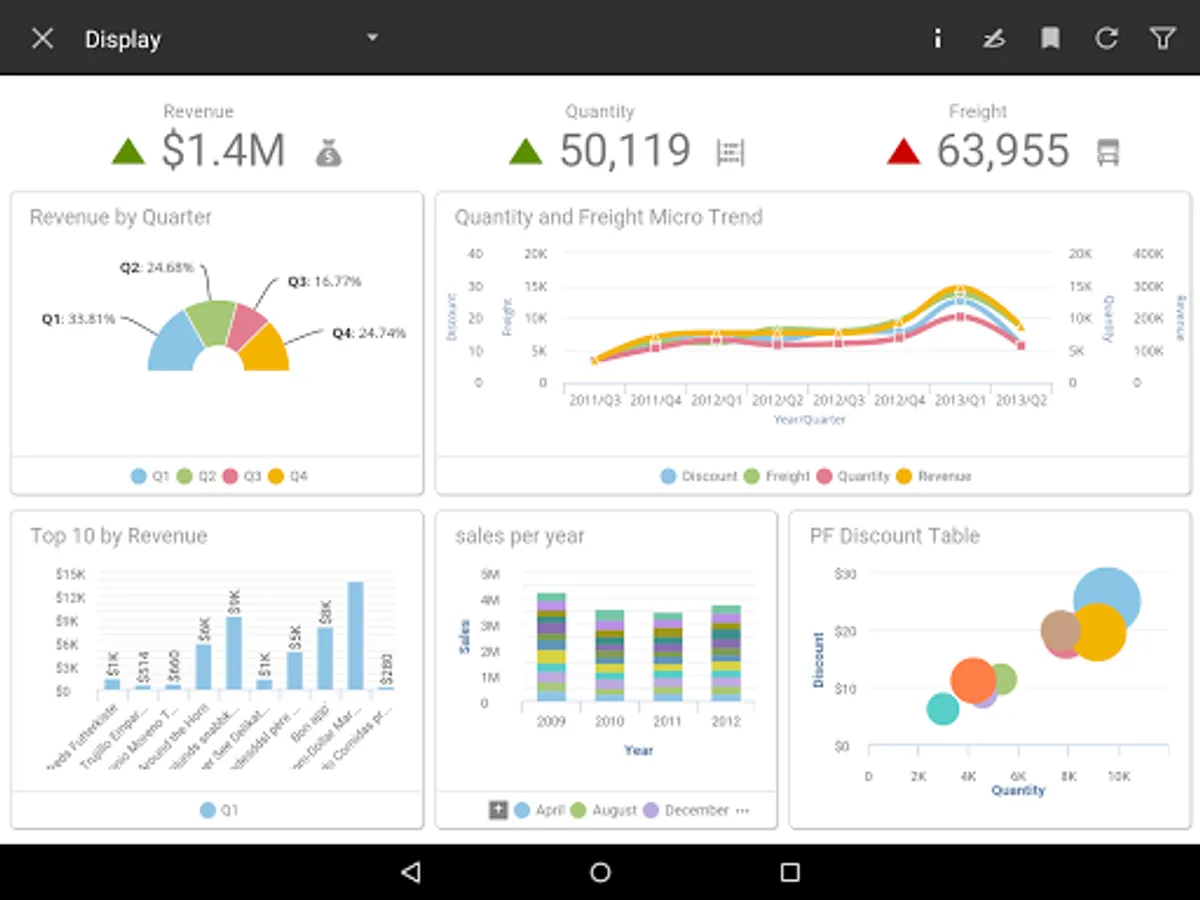Open the Quantity and Freight Micro Trend title
This screenshot has width=1200, height=900.
[608, 217]
